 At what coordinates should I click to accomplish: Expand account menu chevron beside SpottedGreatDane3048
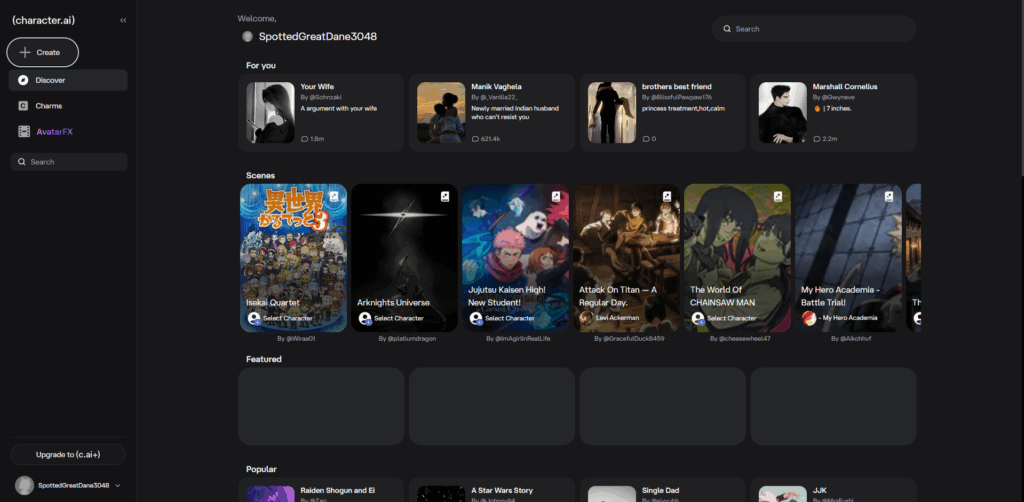coord(118,486)
